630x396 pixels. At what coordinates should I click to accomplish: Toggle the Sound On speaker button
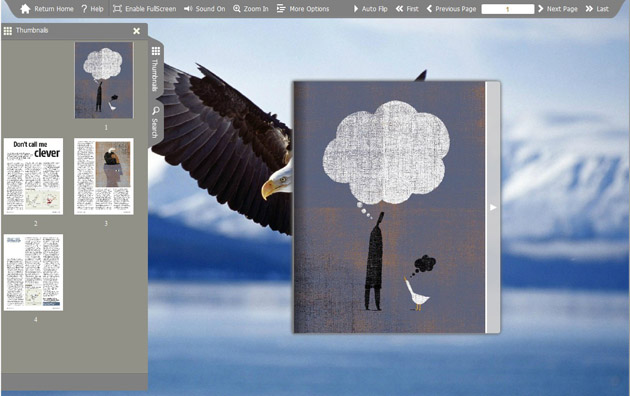click(x=205, y=9)
